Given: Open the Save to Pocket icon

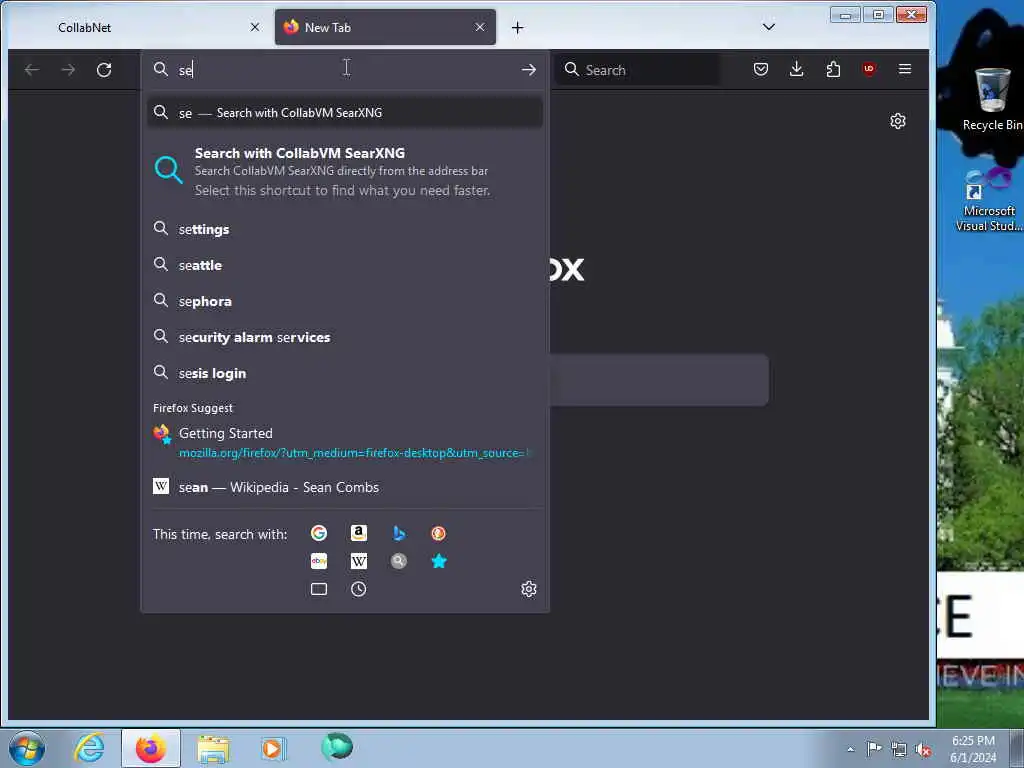Looking at the screenshot, I should click(x=761, y=69).
